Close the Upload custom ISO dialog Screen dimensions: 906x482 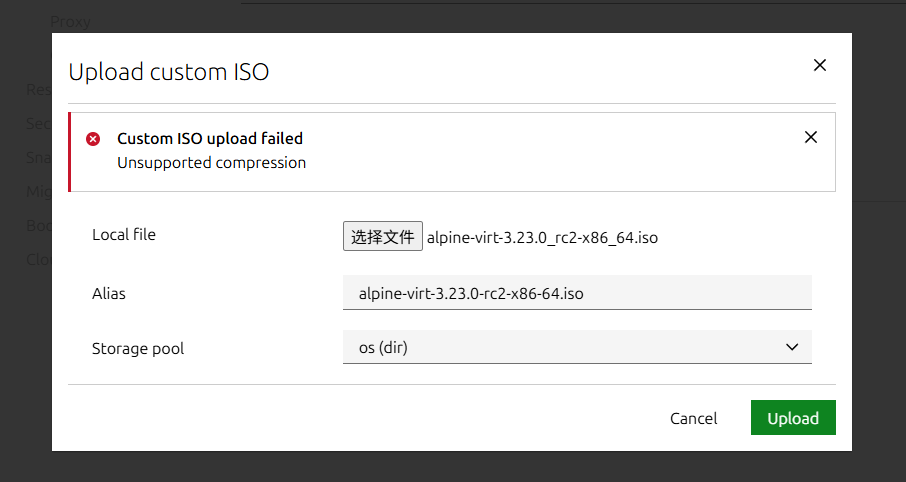pyautogui.click(x=819, y=66)
